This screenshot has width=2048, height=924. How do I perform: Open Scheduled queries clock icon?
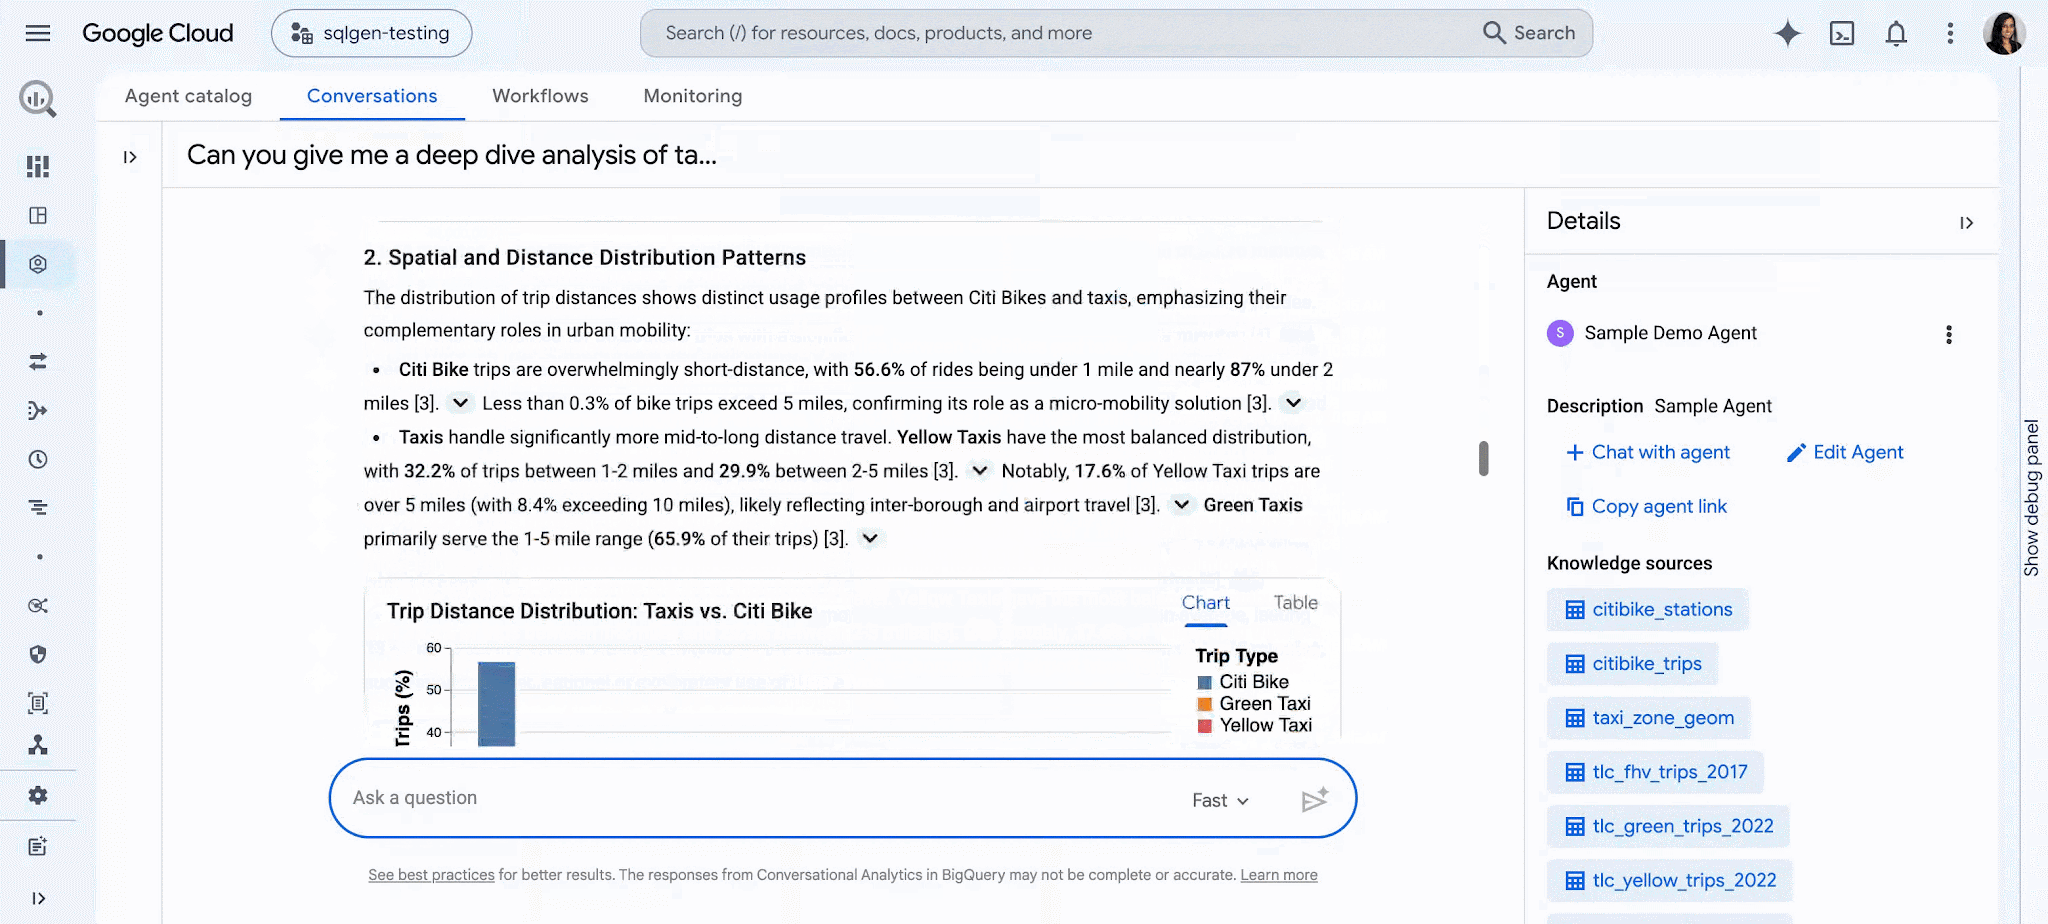[x=38, y=459]
